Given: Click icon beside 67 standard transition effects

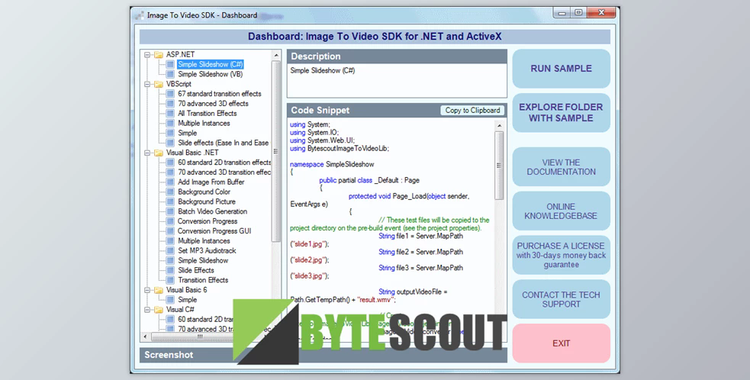Looking at the screenshot, I should click(170, 94).
